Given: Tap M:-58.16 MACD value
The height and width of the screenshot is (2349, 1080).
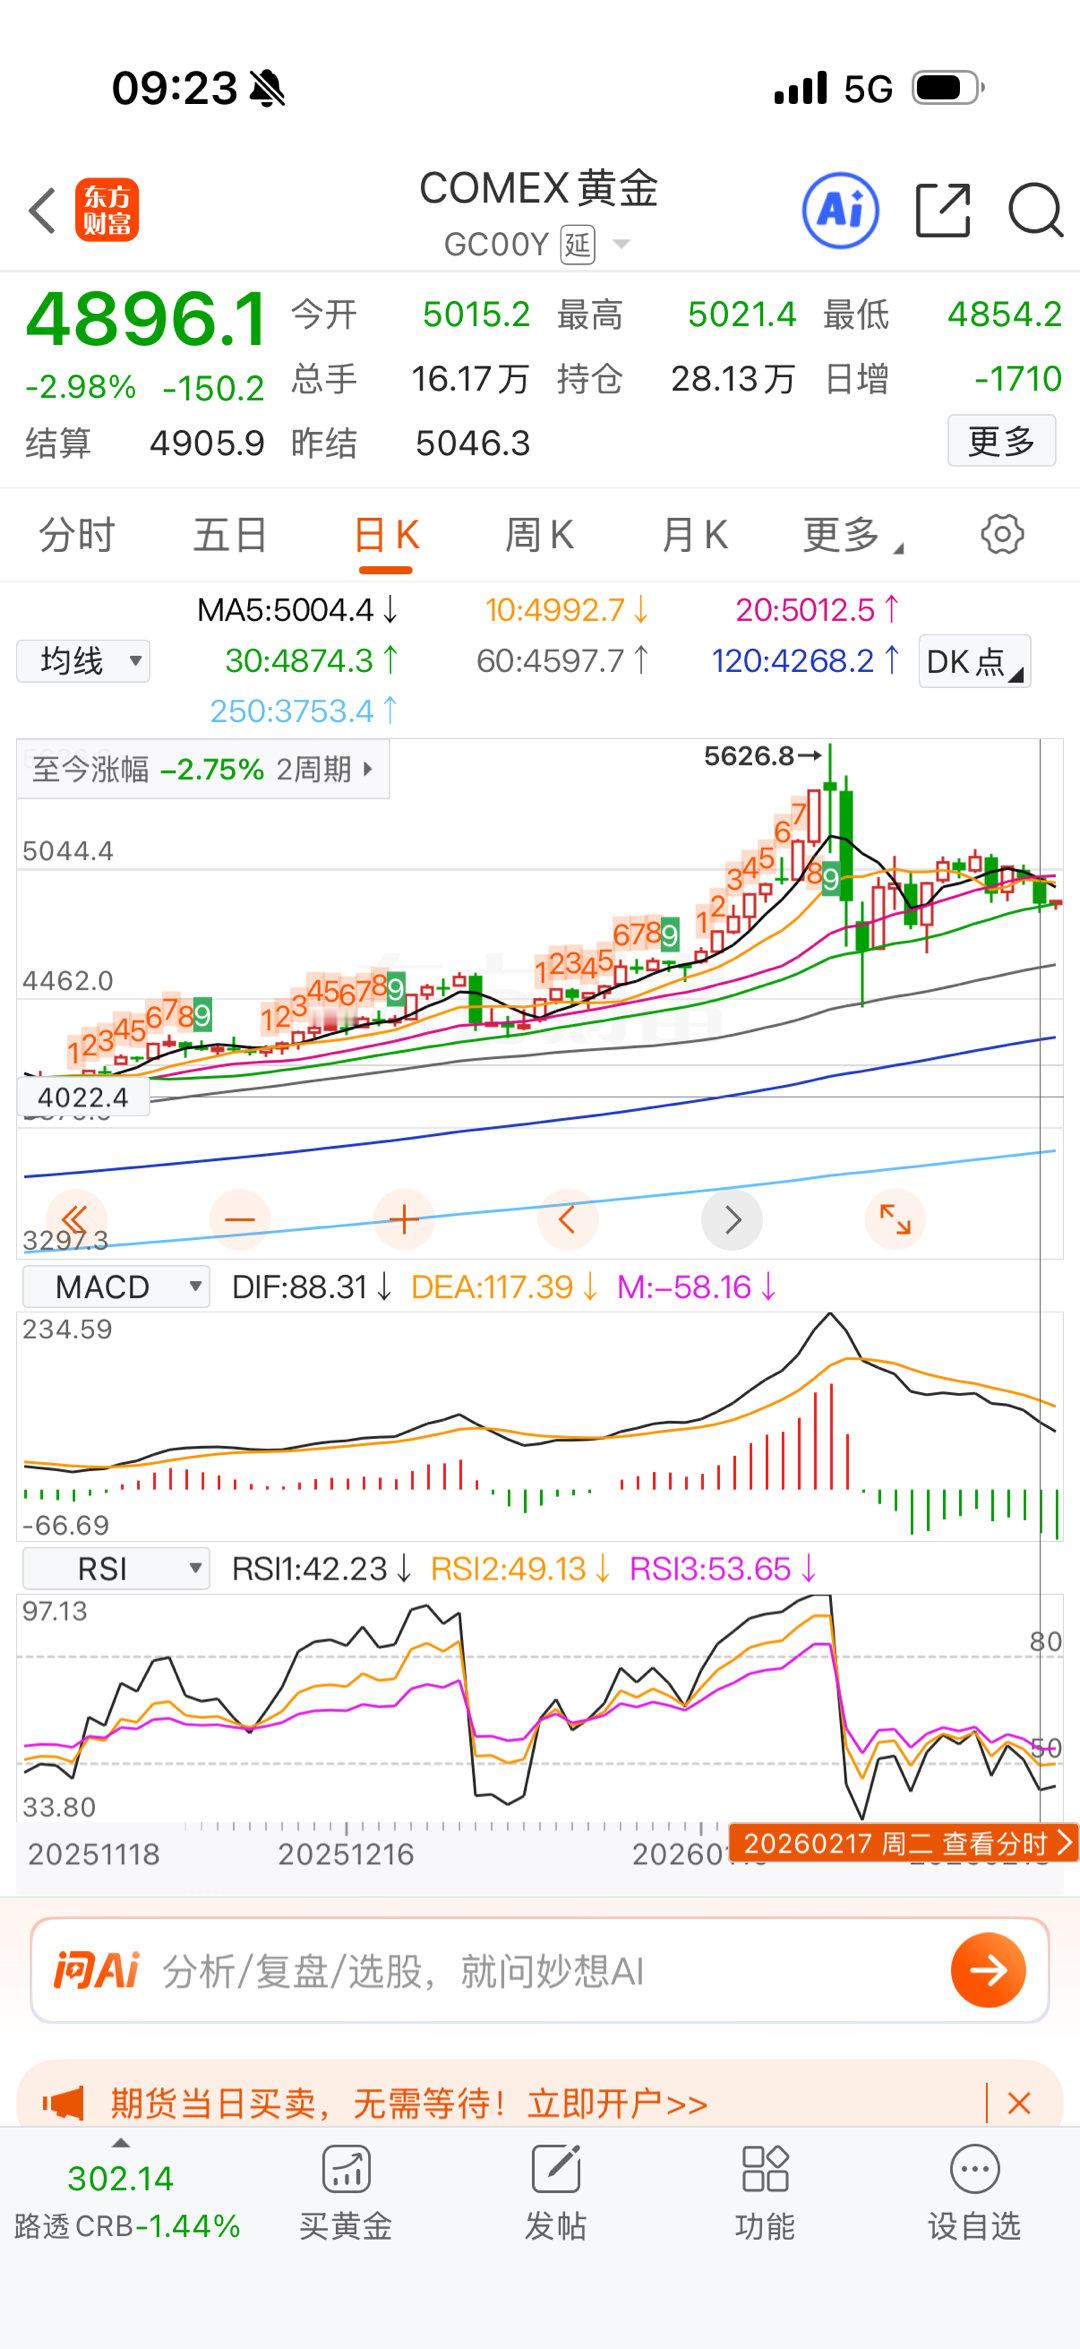Looking at the screenshot, I should point(696,1286).
